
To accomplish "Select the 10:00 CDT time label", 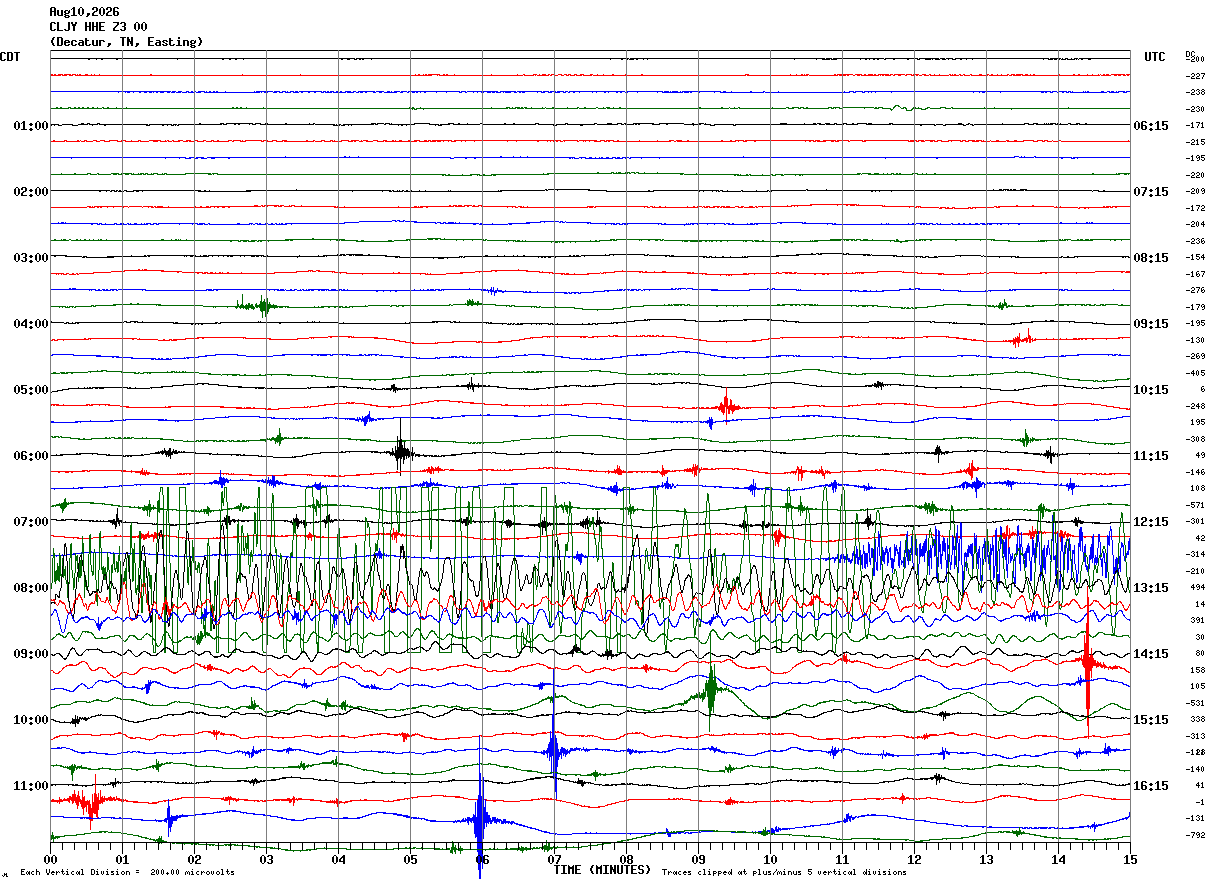I will click(31, 720).
